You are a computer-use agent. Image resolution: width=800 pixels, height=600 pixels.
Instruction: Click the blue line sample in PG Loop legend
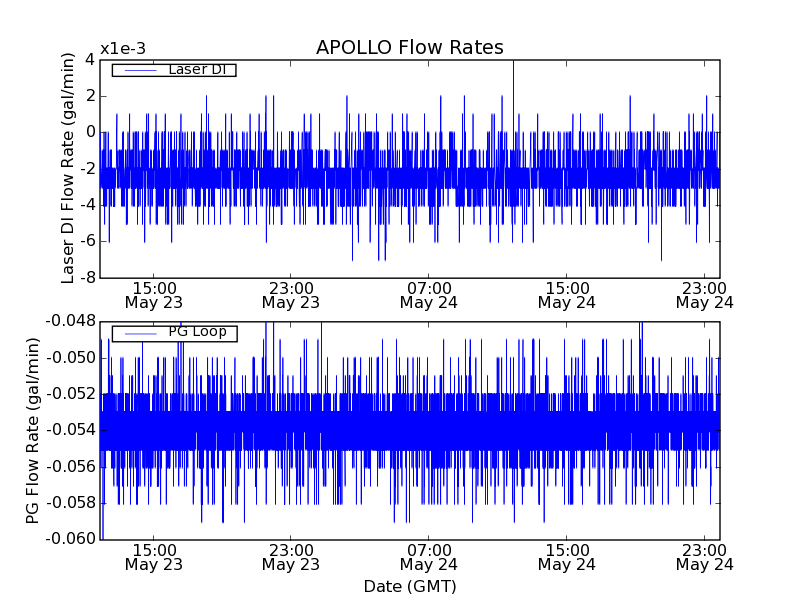[139, 333]
